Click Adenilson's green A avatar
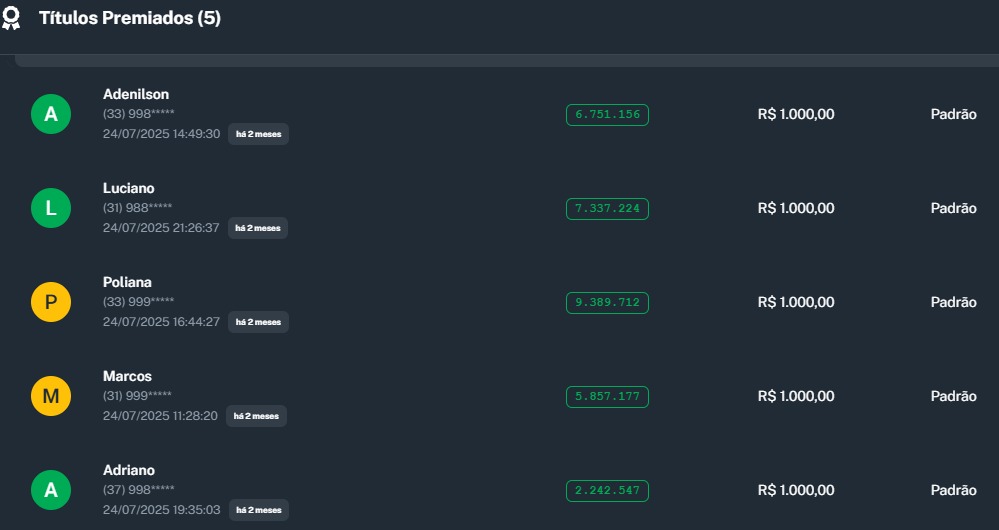 (51, 115)
